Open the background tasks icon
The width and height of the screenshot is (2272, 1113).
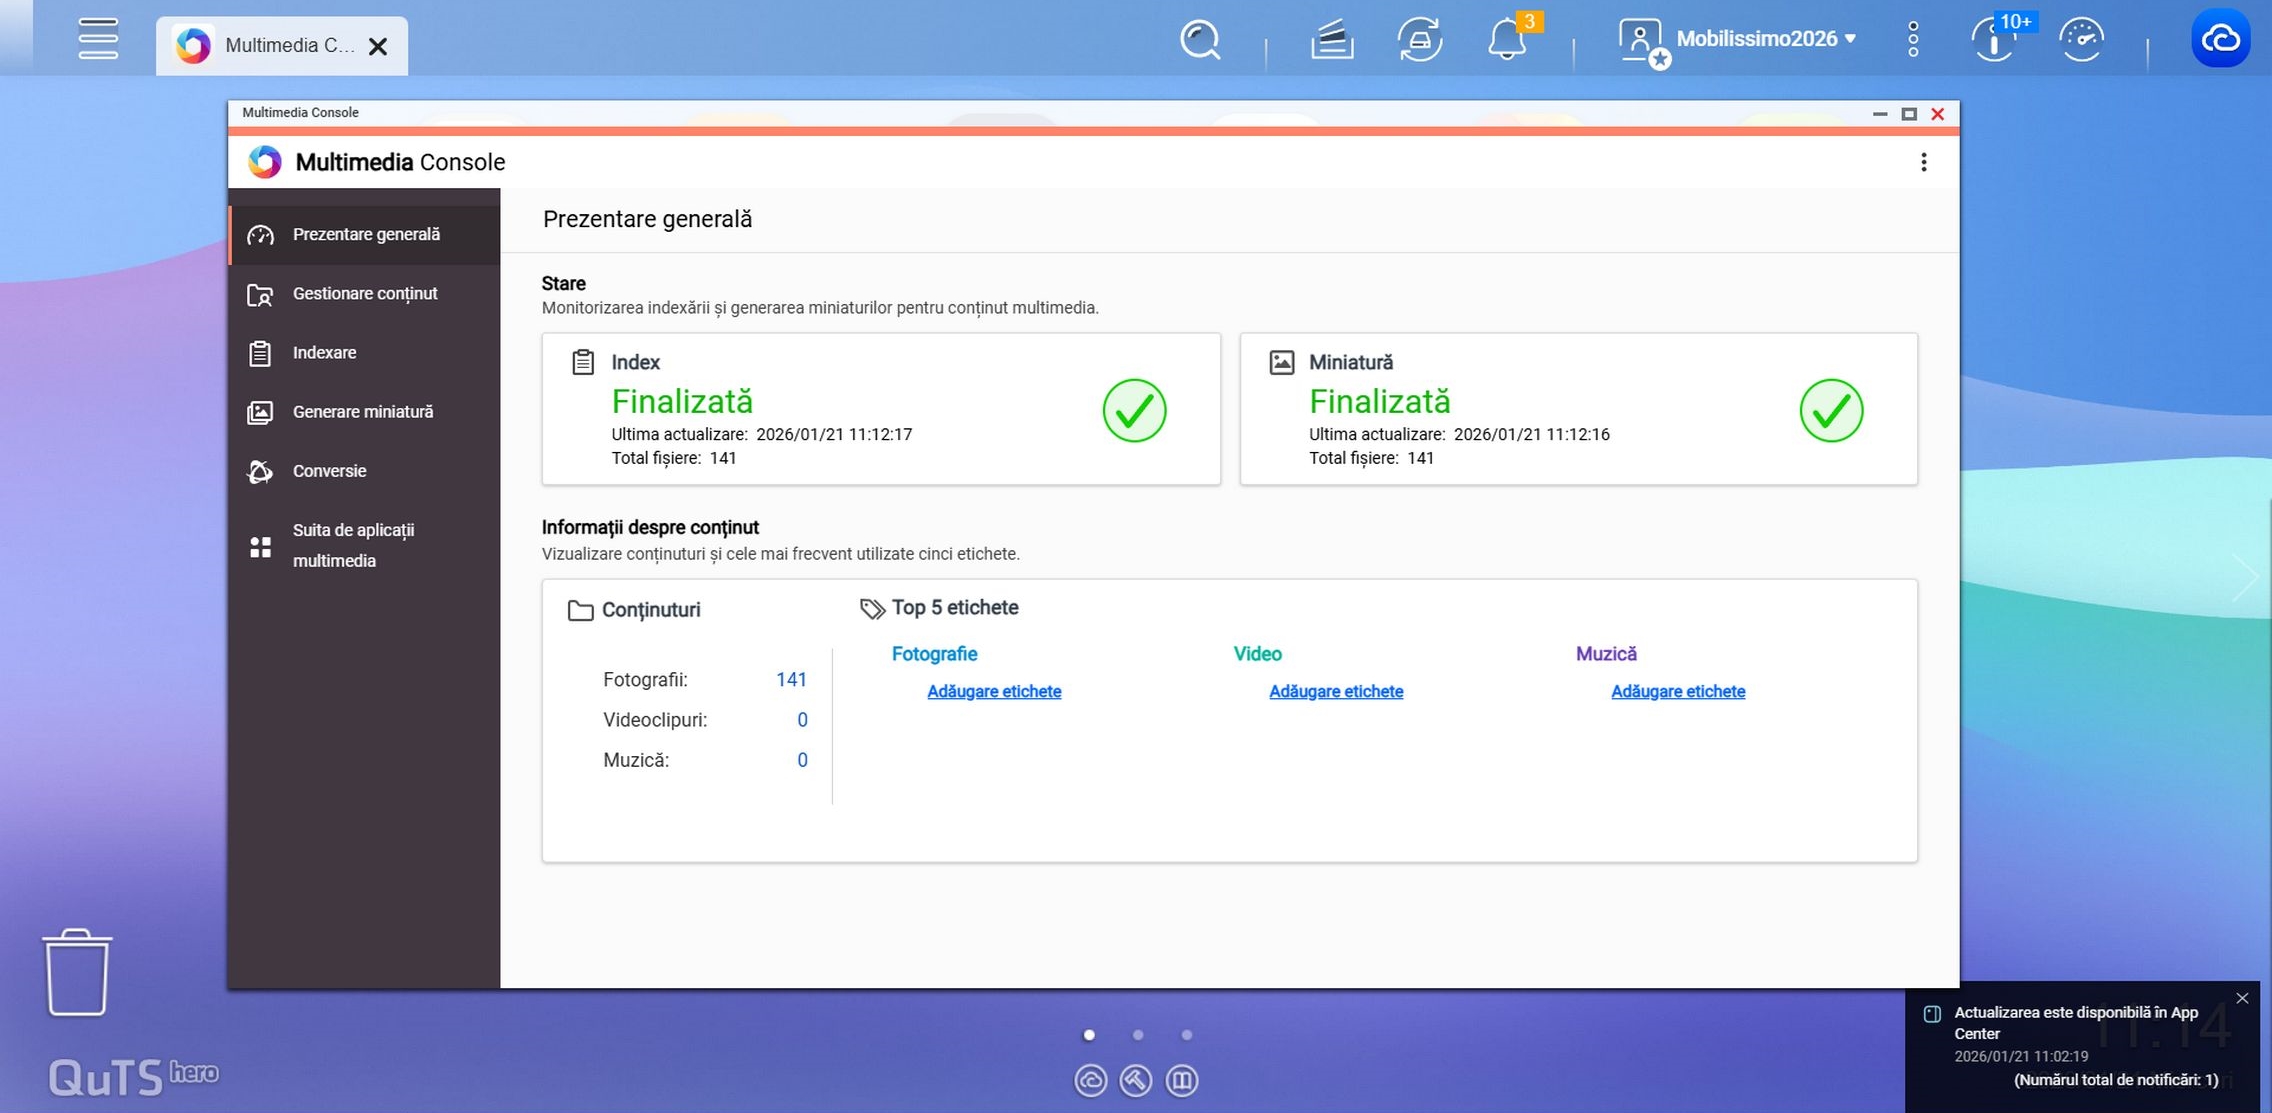pos(1332,40)
